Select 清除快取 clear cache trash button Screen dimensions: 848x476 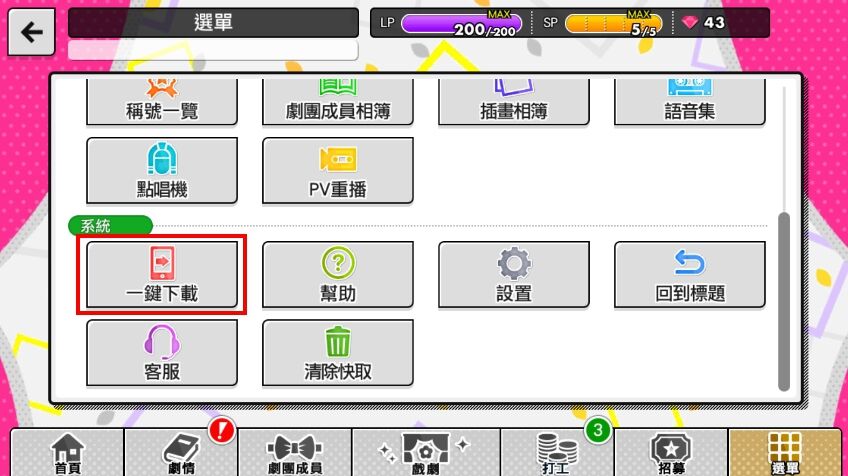(x=337, y=352)
